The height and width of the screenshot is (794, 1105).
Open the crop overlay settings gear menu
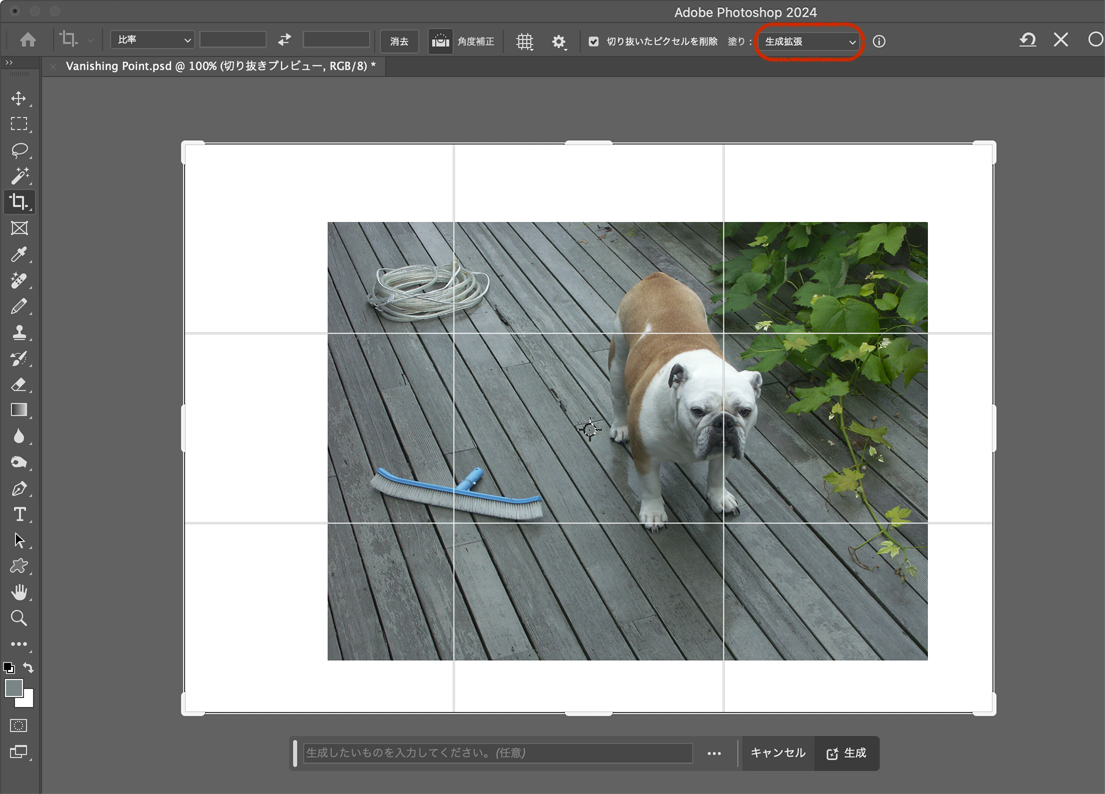(559, 41)
